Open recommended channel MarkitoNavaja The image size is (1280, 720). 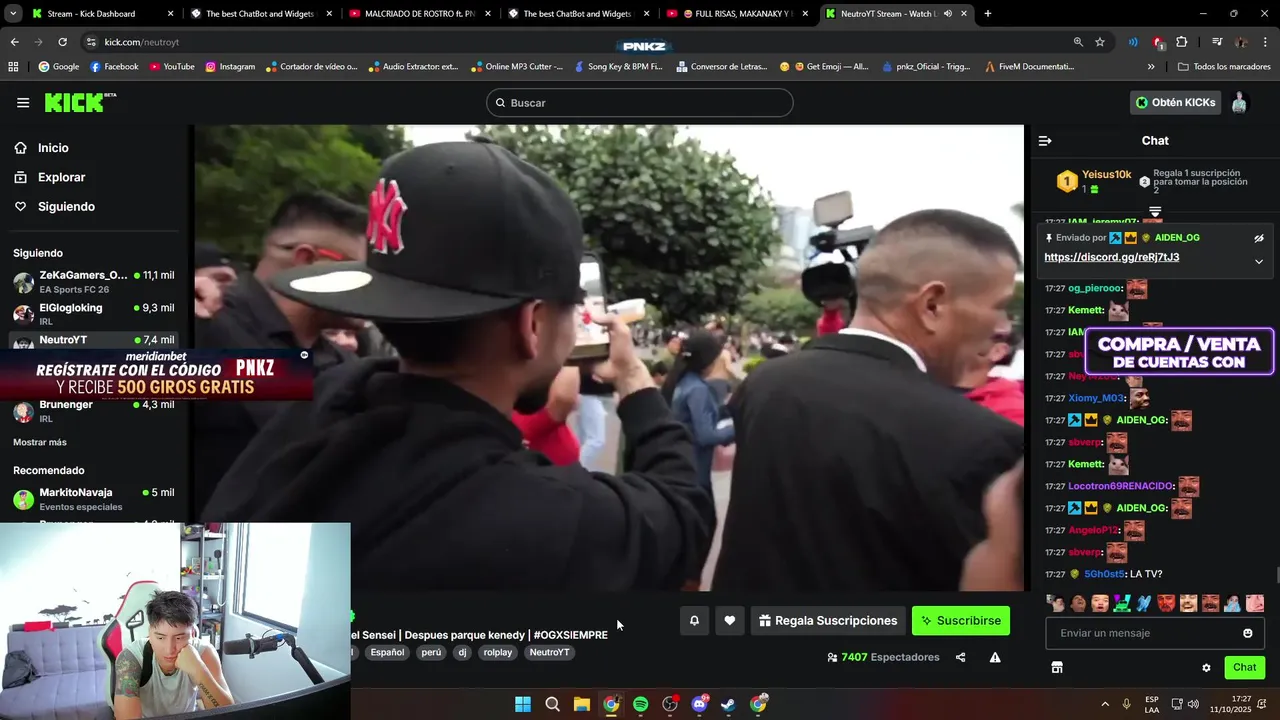(x=94, y=499)
